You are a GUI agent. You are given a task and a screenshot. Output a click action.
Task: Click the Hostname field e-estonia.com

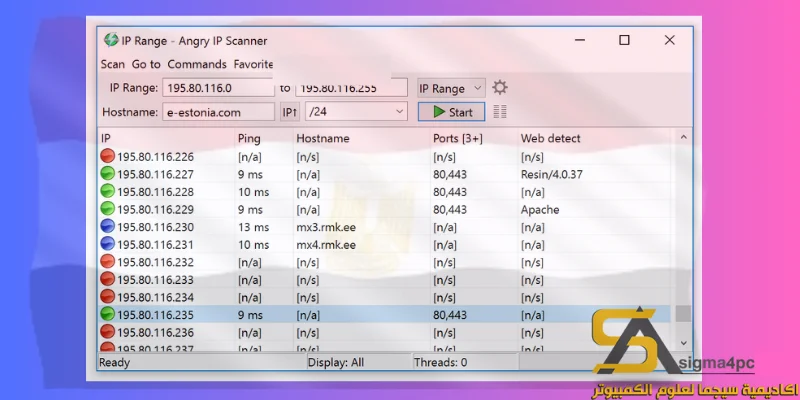click(x=218, y=112)
